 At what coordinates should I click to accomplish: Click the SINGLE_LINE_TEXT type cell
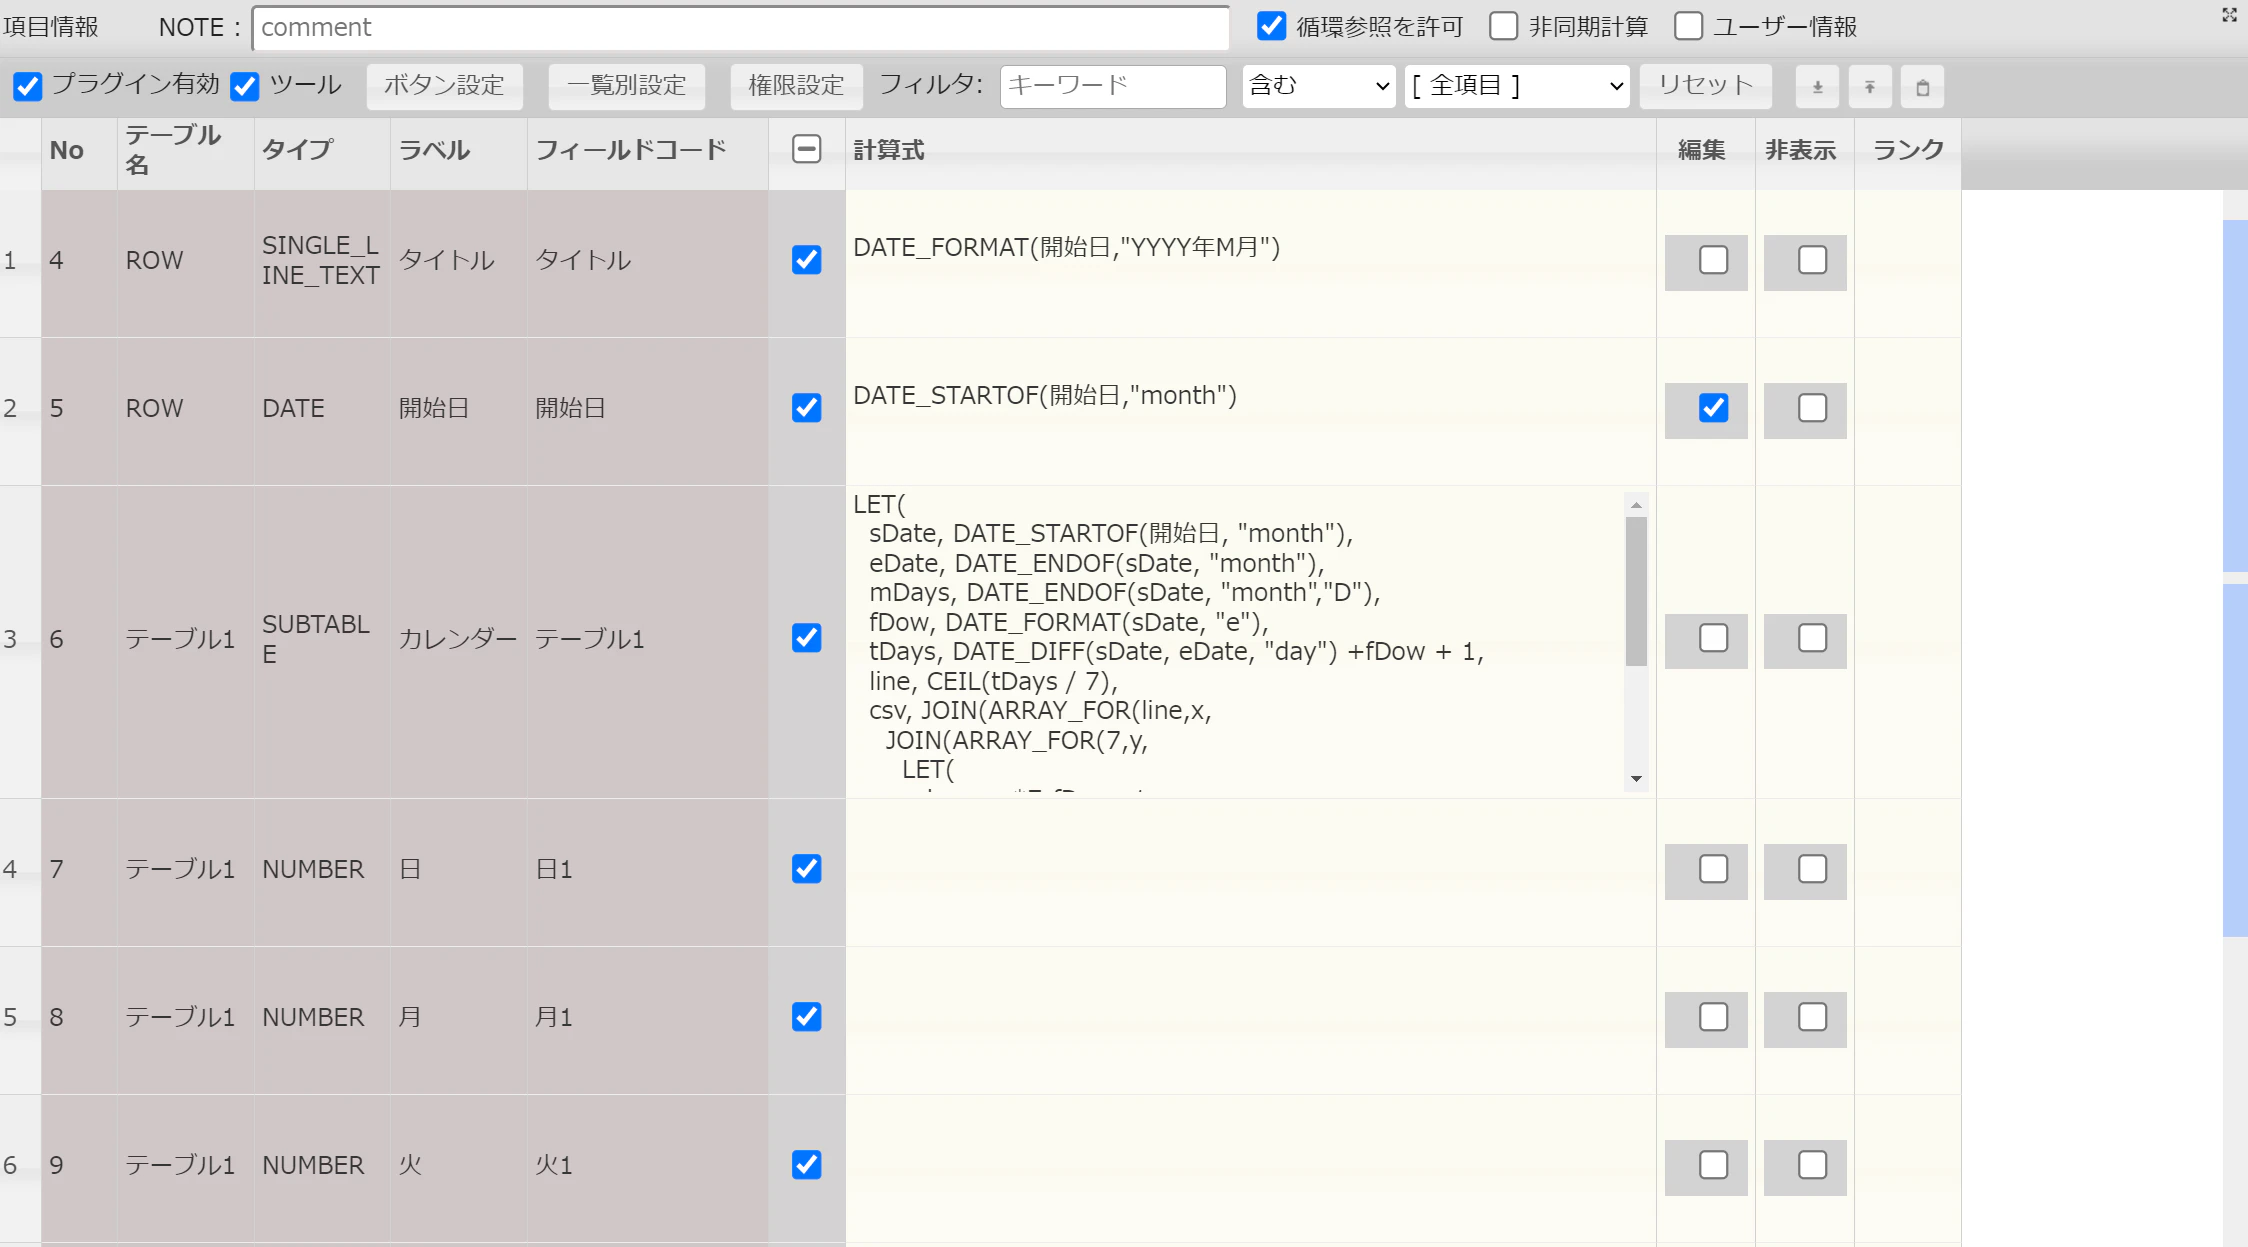coord(322,264)
